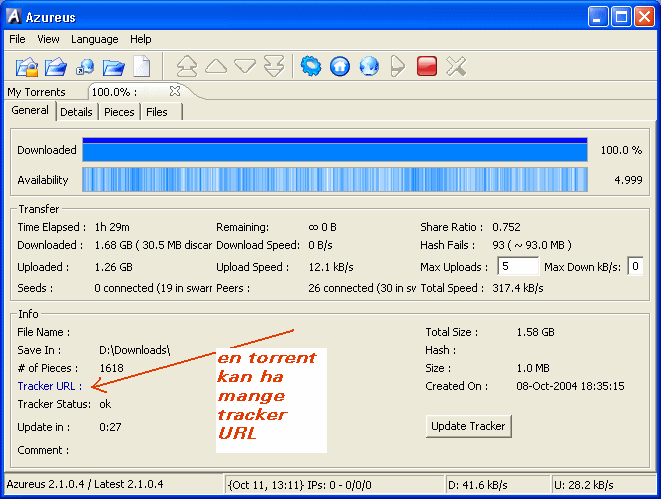
Task: Open the File menu
Action: [17, 39]
